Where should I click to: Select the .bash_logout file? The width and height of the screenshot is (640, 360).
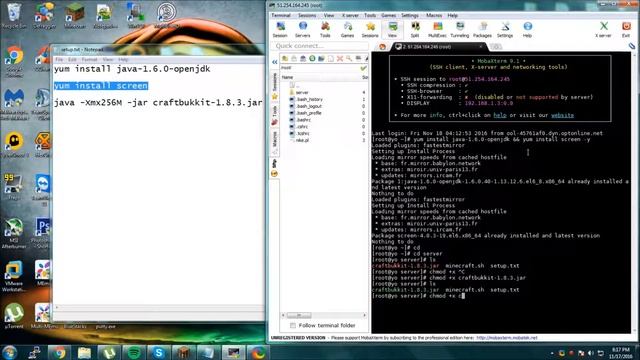coord(309,106)
